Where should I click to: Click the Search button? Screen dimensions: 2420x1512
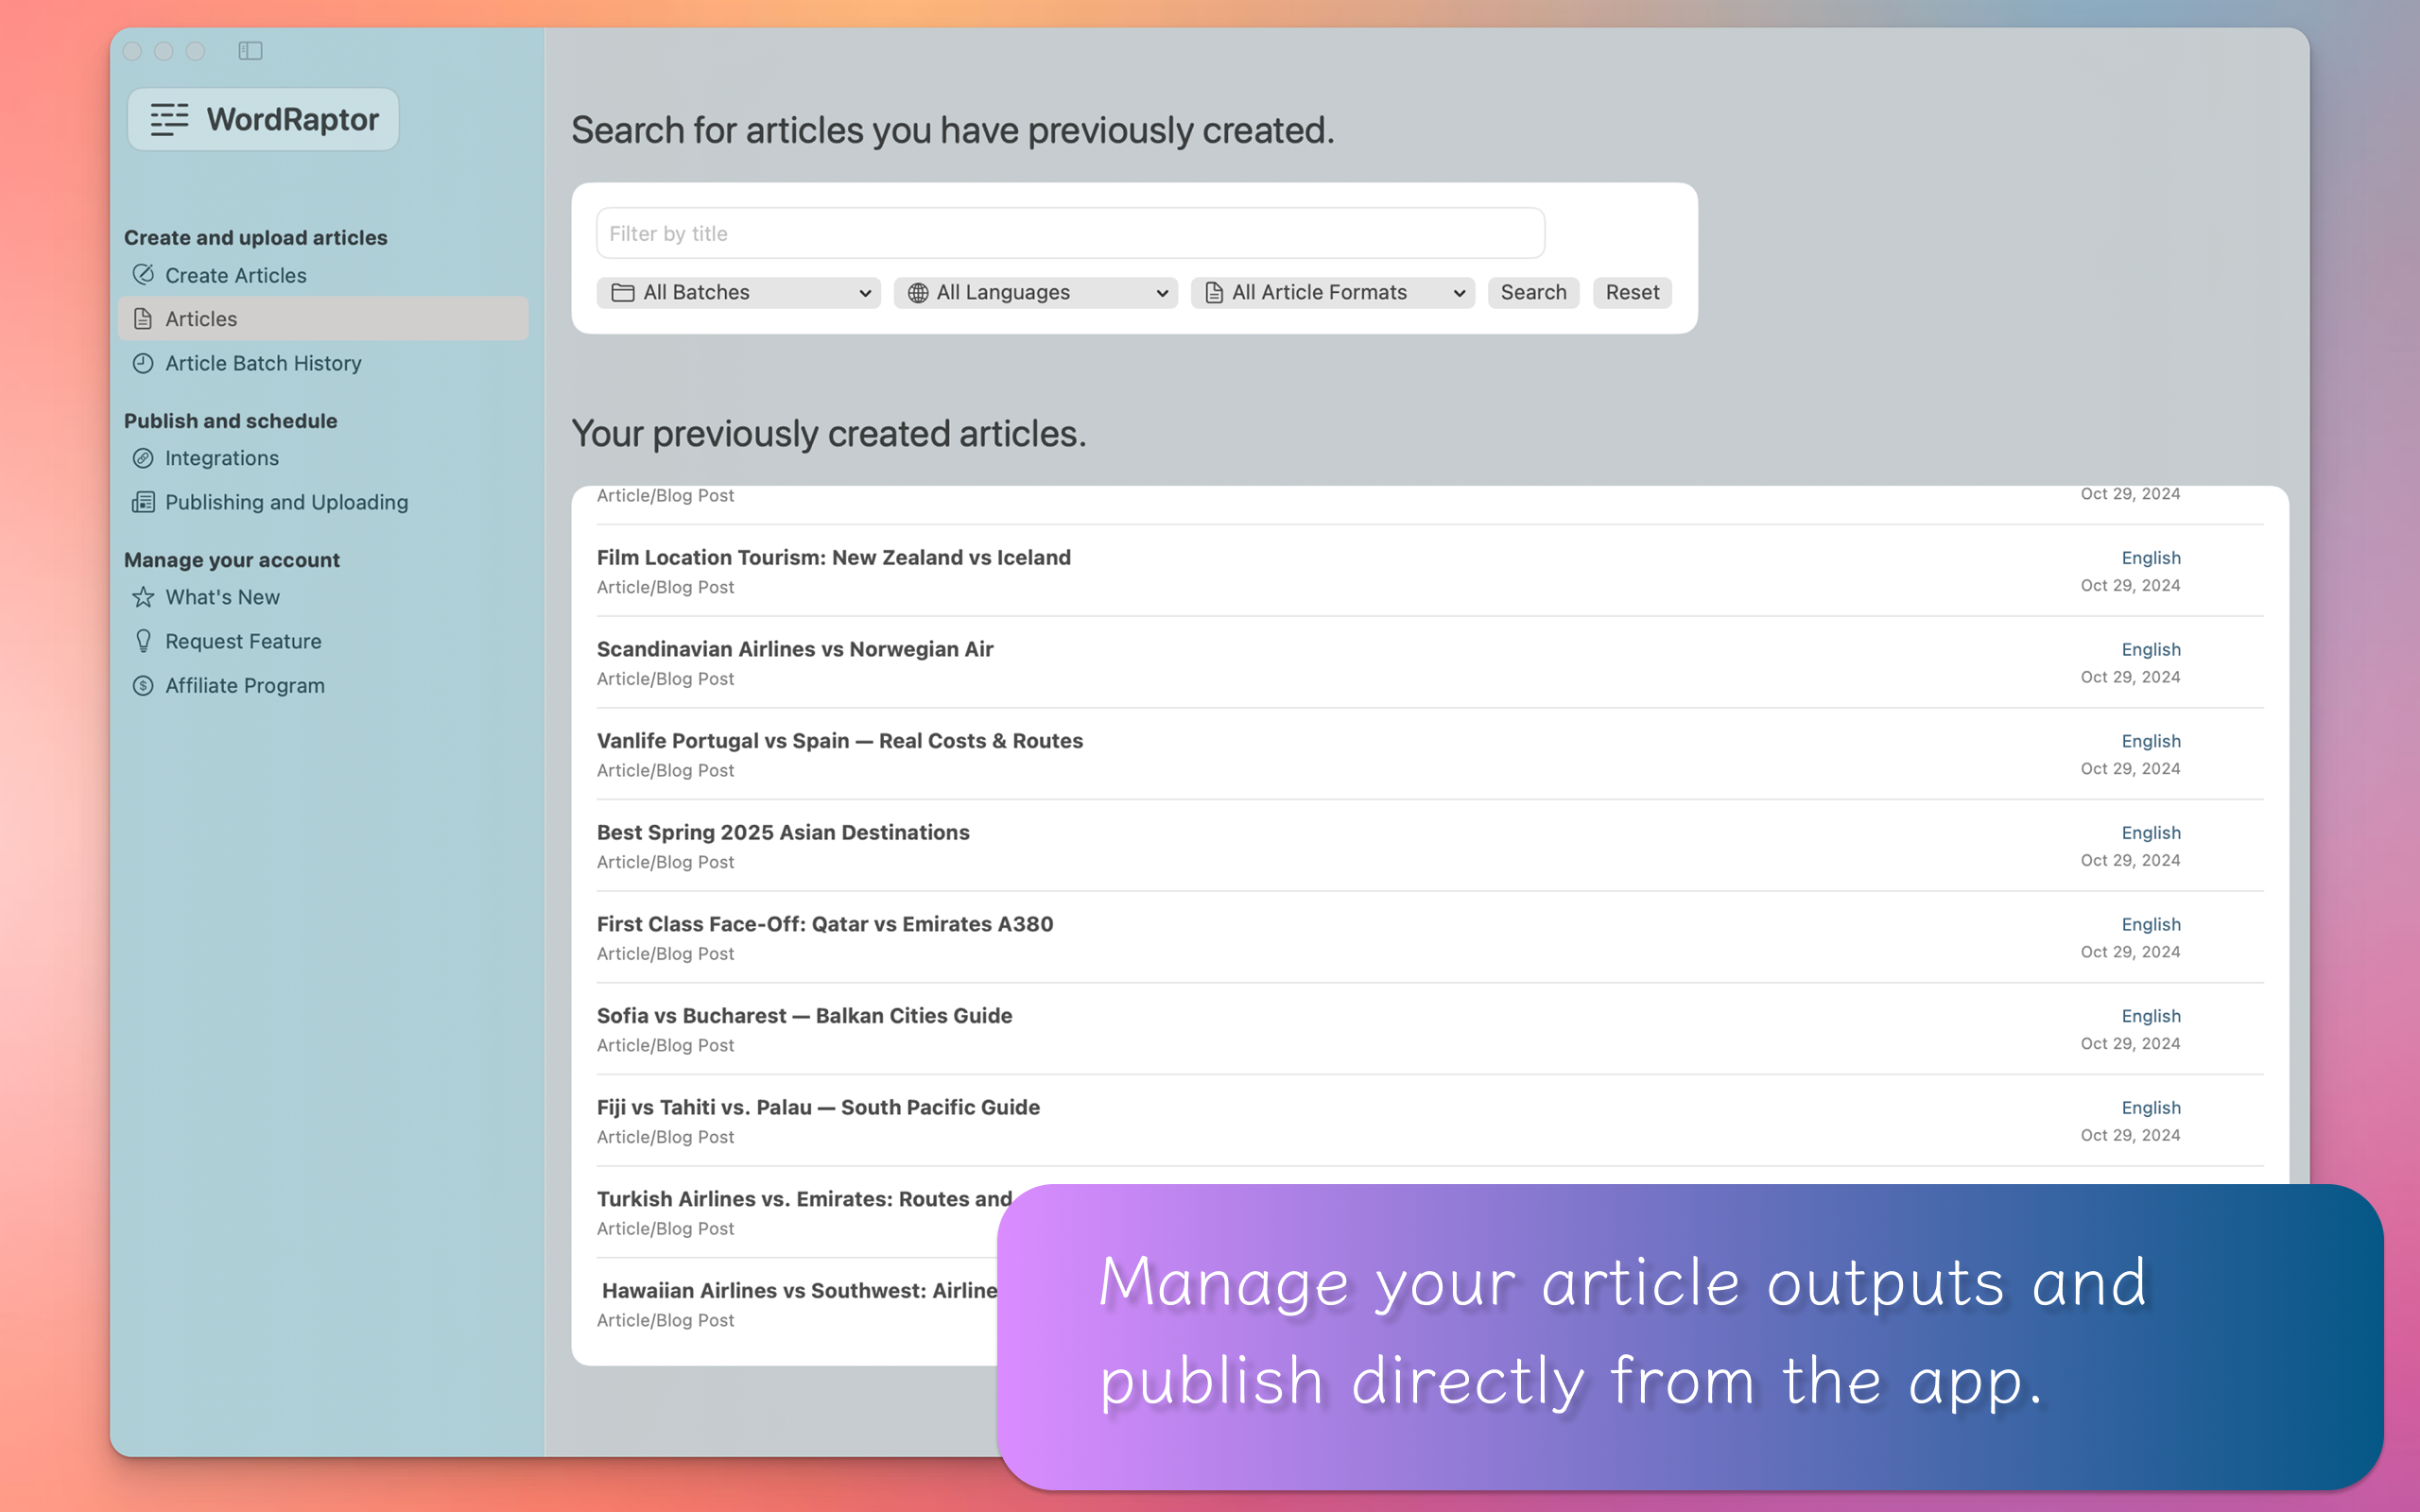click(x=1532, y=292)
